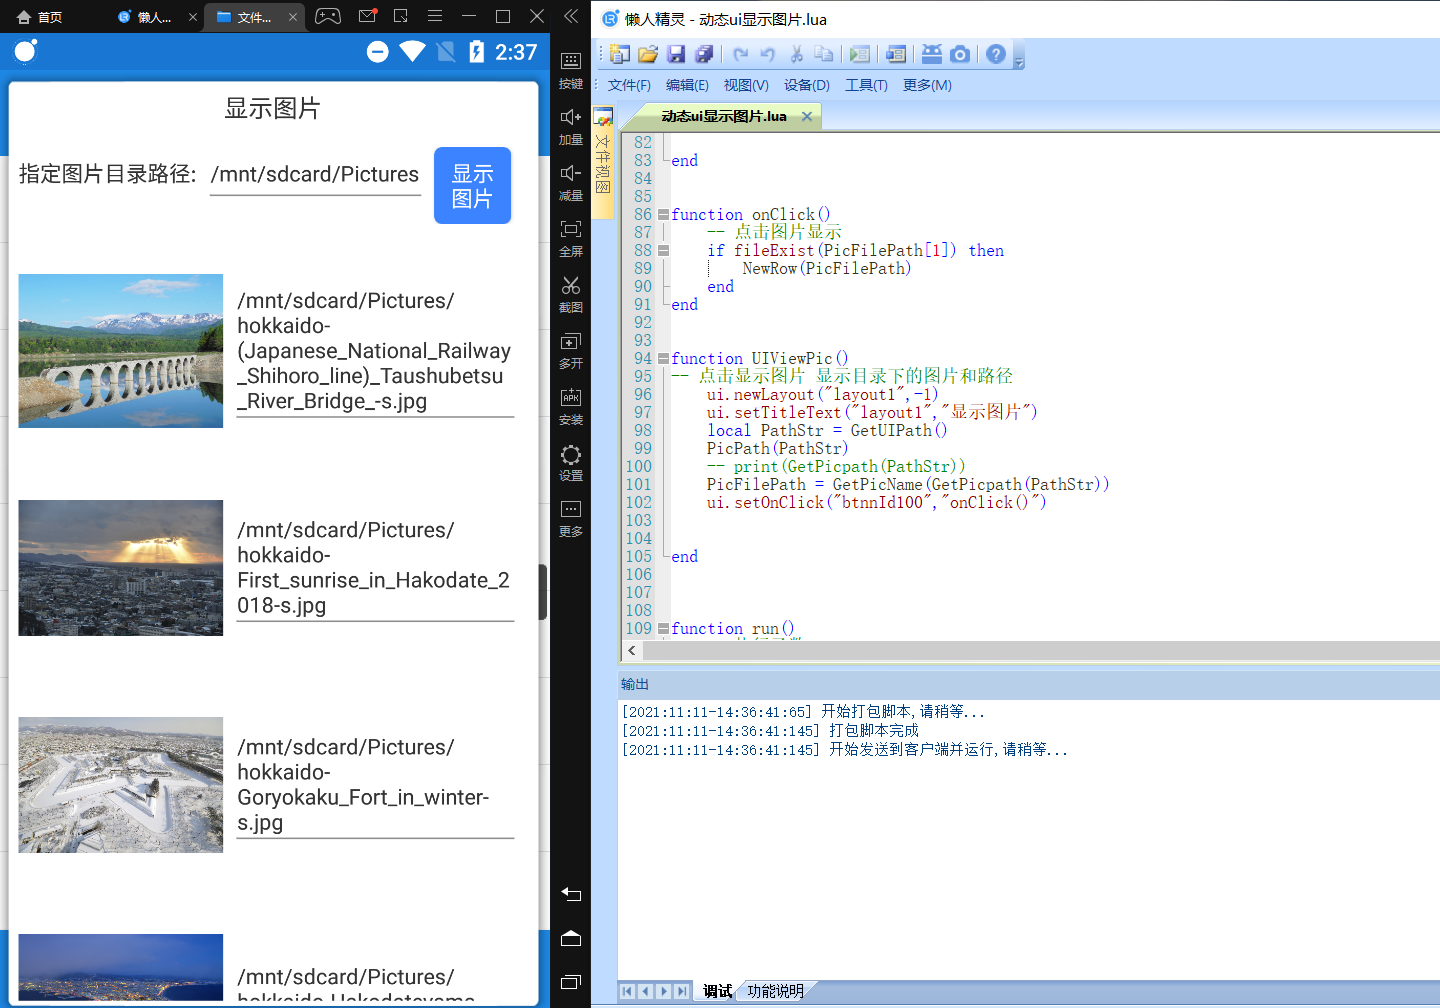Collapse the onClick function fold marker
Image resolution: width=1440 pixels, height=1008 pixels.
[x=663, y=215]
